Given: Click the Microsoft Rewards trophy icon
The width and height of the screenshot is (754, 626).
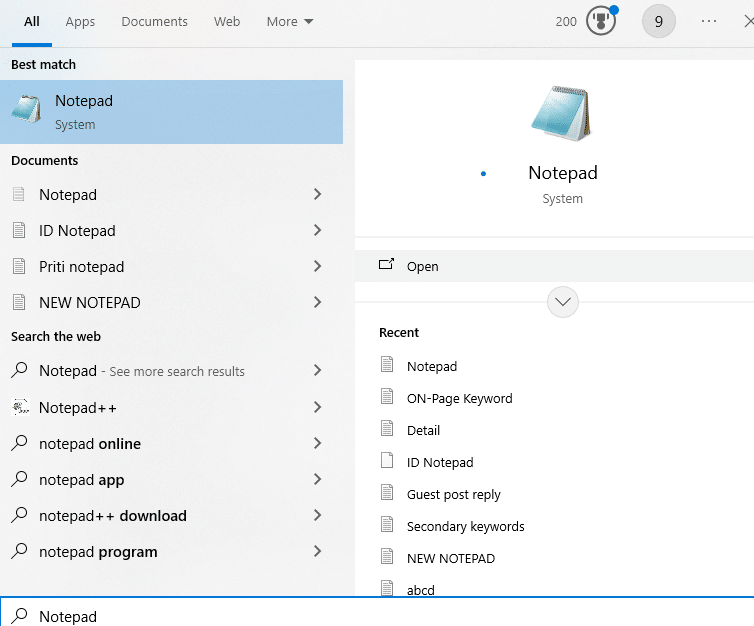Looking at the screenshot, I should (600, 21).
